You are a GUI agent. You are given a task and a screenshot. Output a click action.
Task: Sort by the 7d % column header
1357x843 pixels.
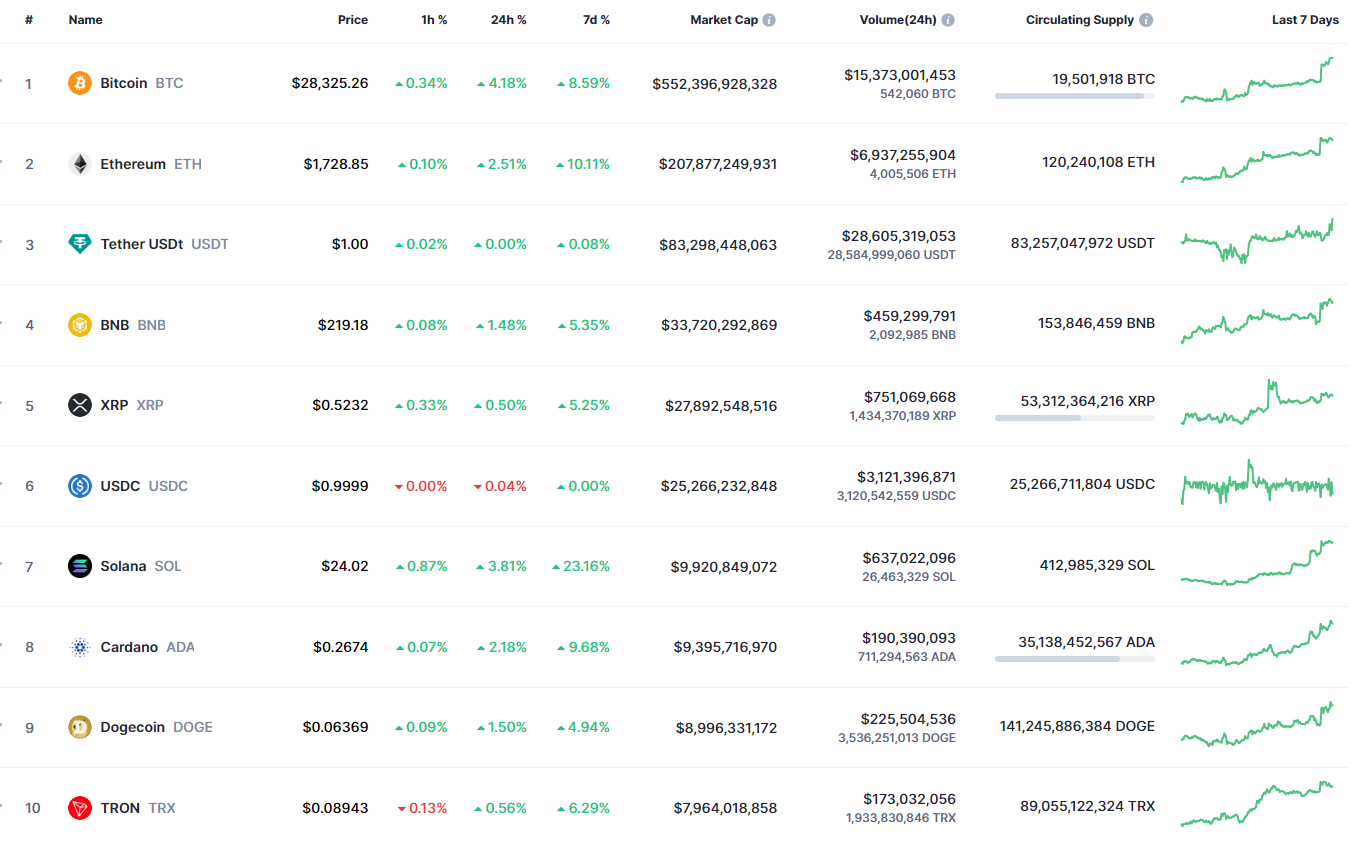click(596, 20)
